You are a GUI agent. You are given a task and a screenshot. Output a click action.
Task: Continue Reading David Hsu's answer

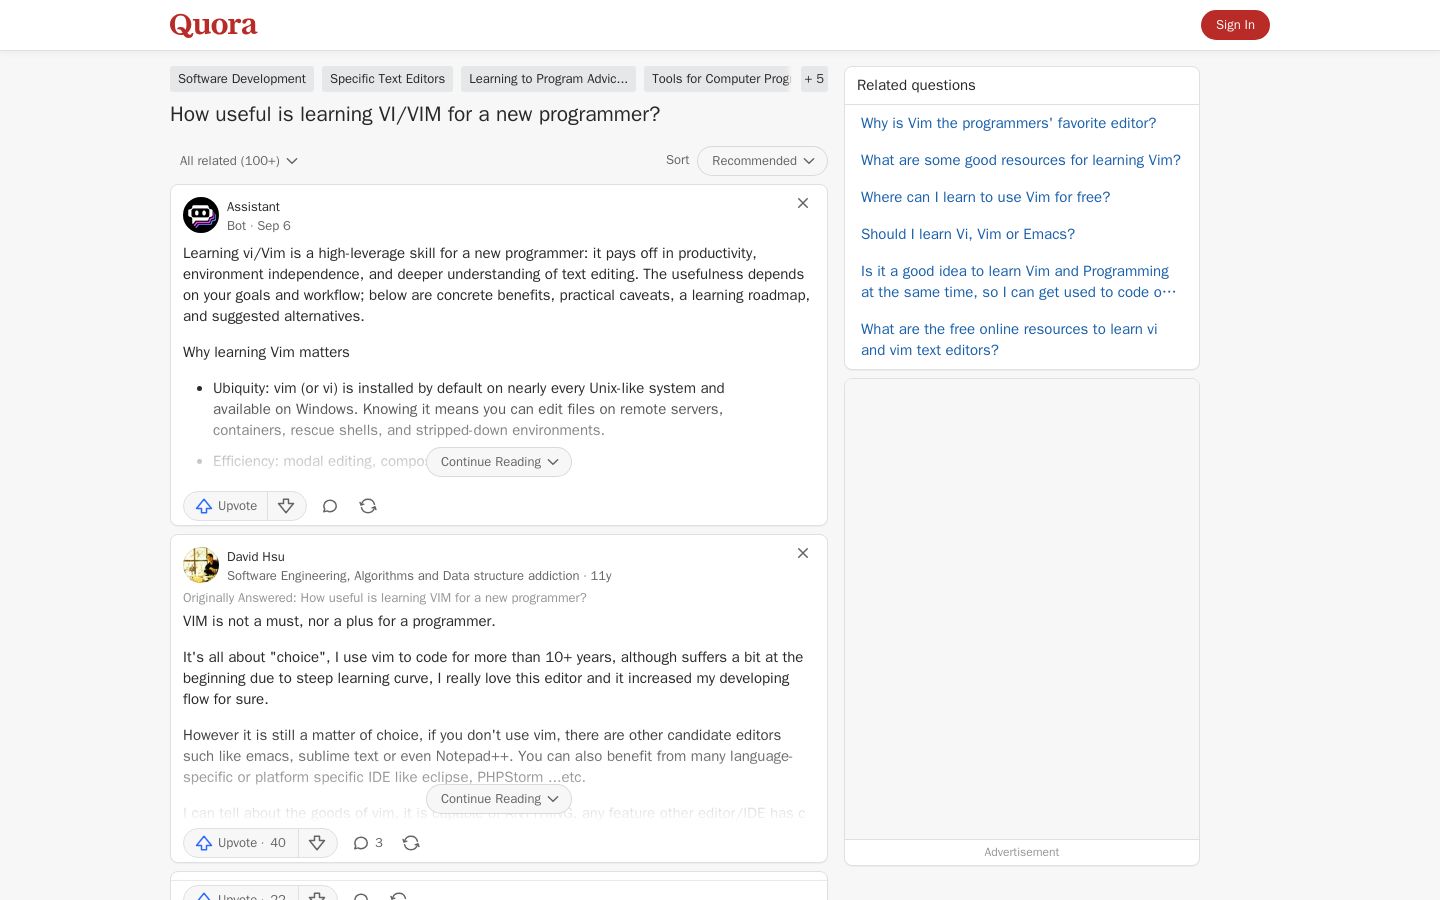click(499, 799)
